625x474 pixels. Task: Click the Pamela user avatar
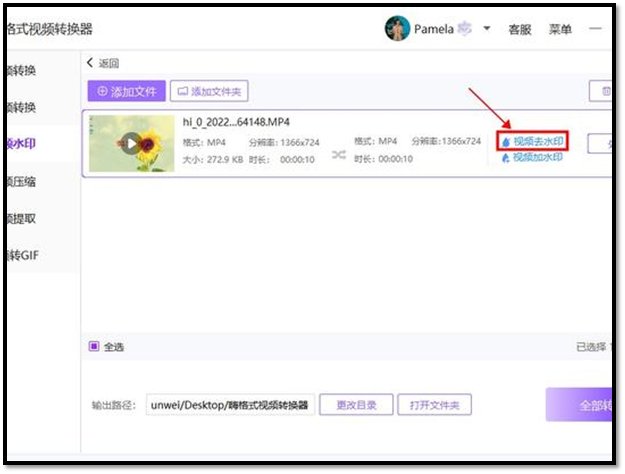[x=397, y=28]
